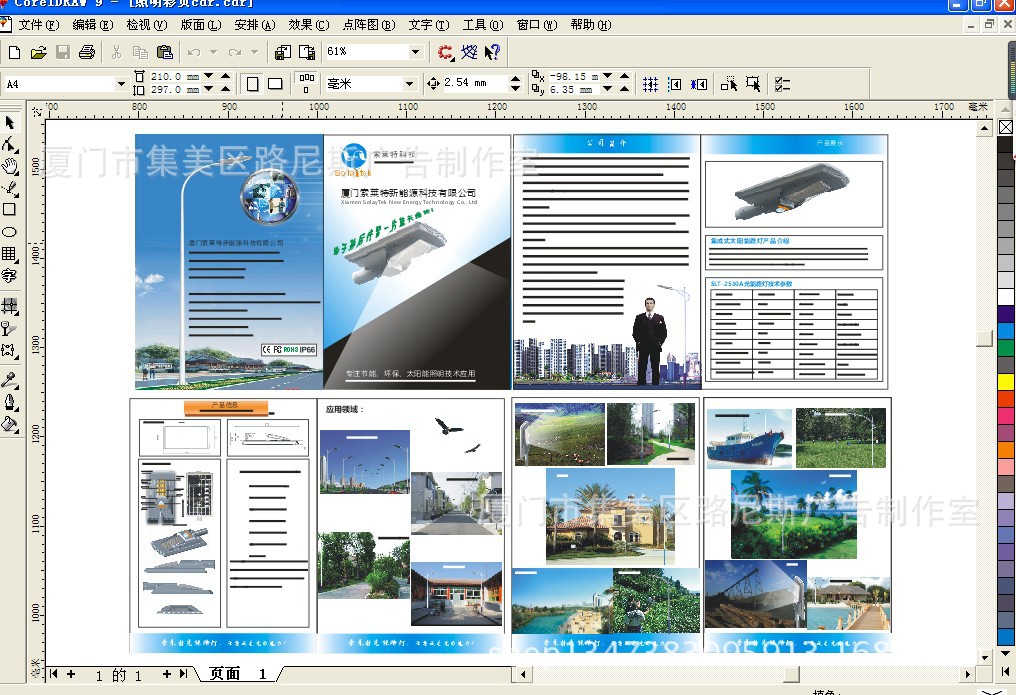The image size is (1016, 695).
Task: Open the 效果(C) menu
Action: coord(307,25)
